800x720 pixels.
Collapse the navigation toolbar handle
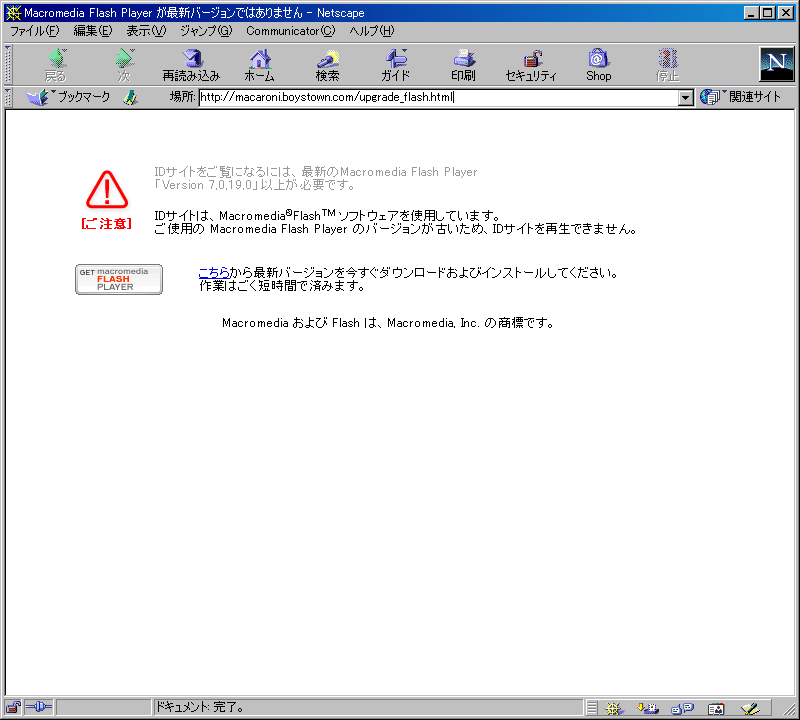tap(8, 64)
